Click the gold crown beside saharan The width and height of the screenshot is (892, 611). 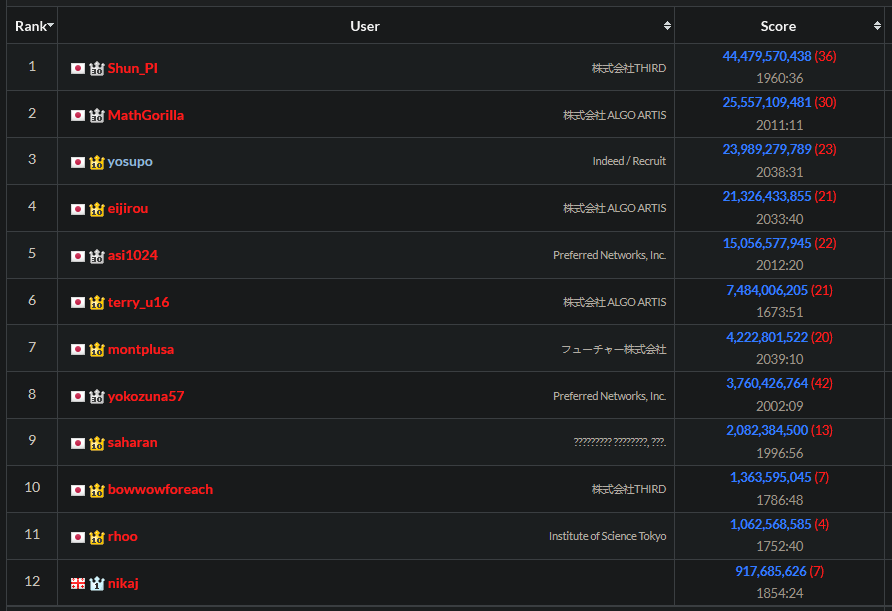click(x=97, y=443)
